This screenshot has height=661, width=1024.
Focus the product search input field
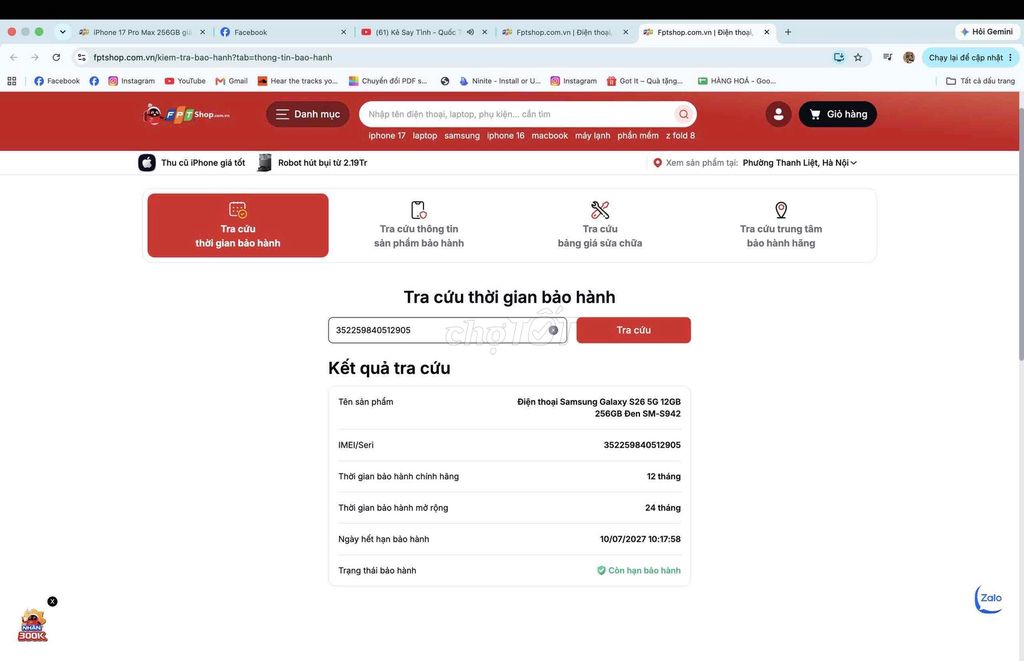tap(516, 114)
